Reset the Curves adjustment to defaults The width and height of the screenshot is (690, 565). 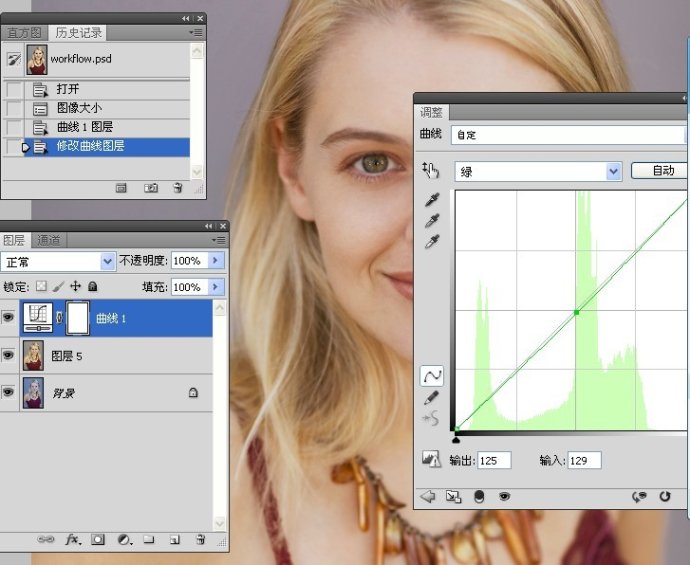(x=665, y=497)
